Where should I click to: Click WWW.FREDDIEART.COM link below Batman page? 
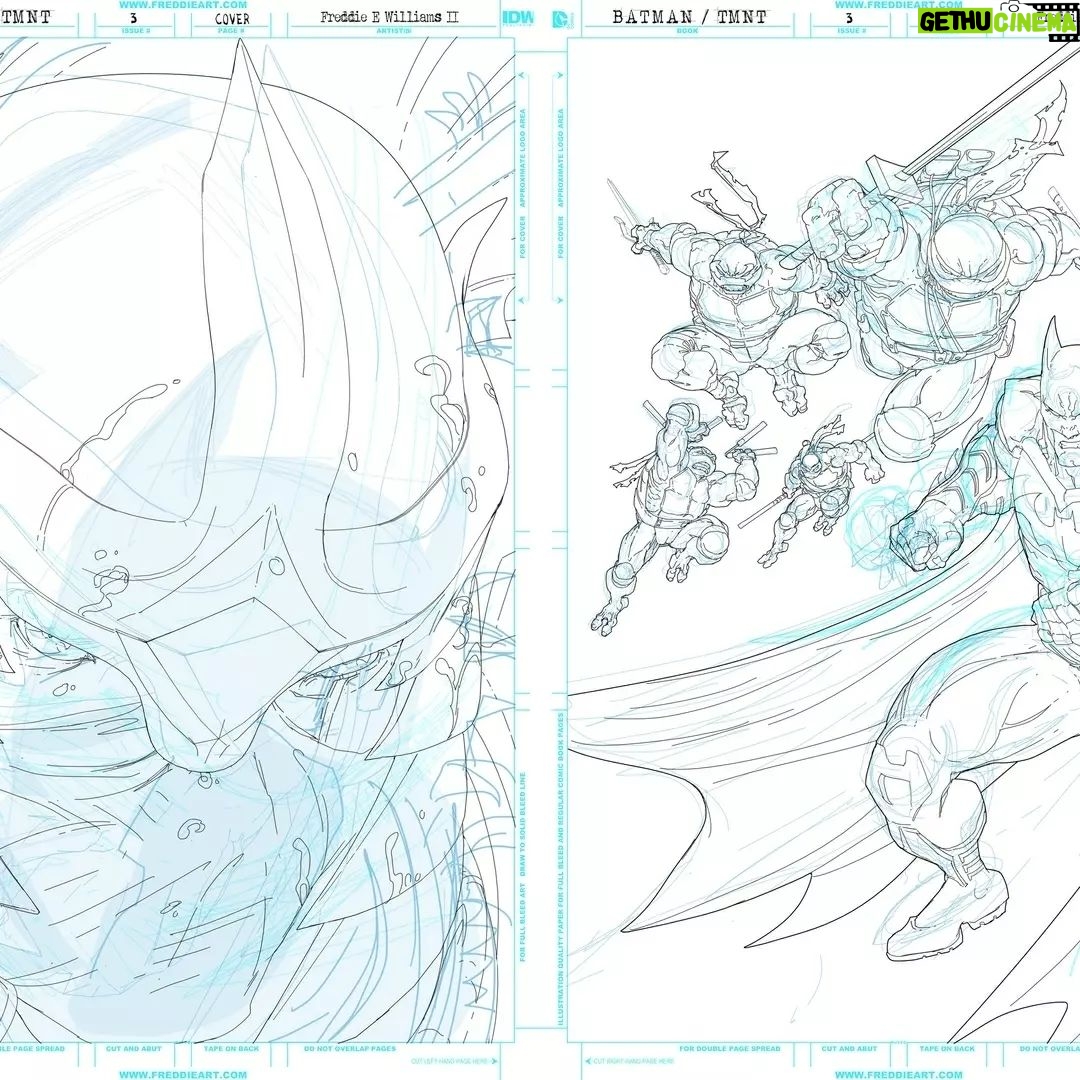[898, 1074]
